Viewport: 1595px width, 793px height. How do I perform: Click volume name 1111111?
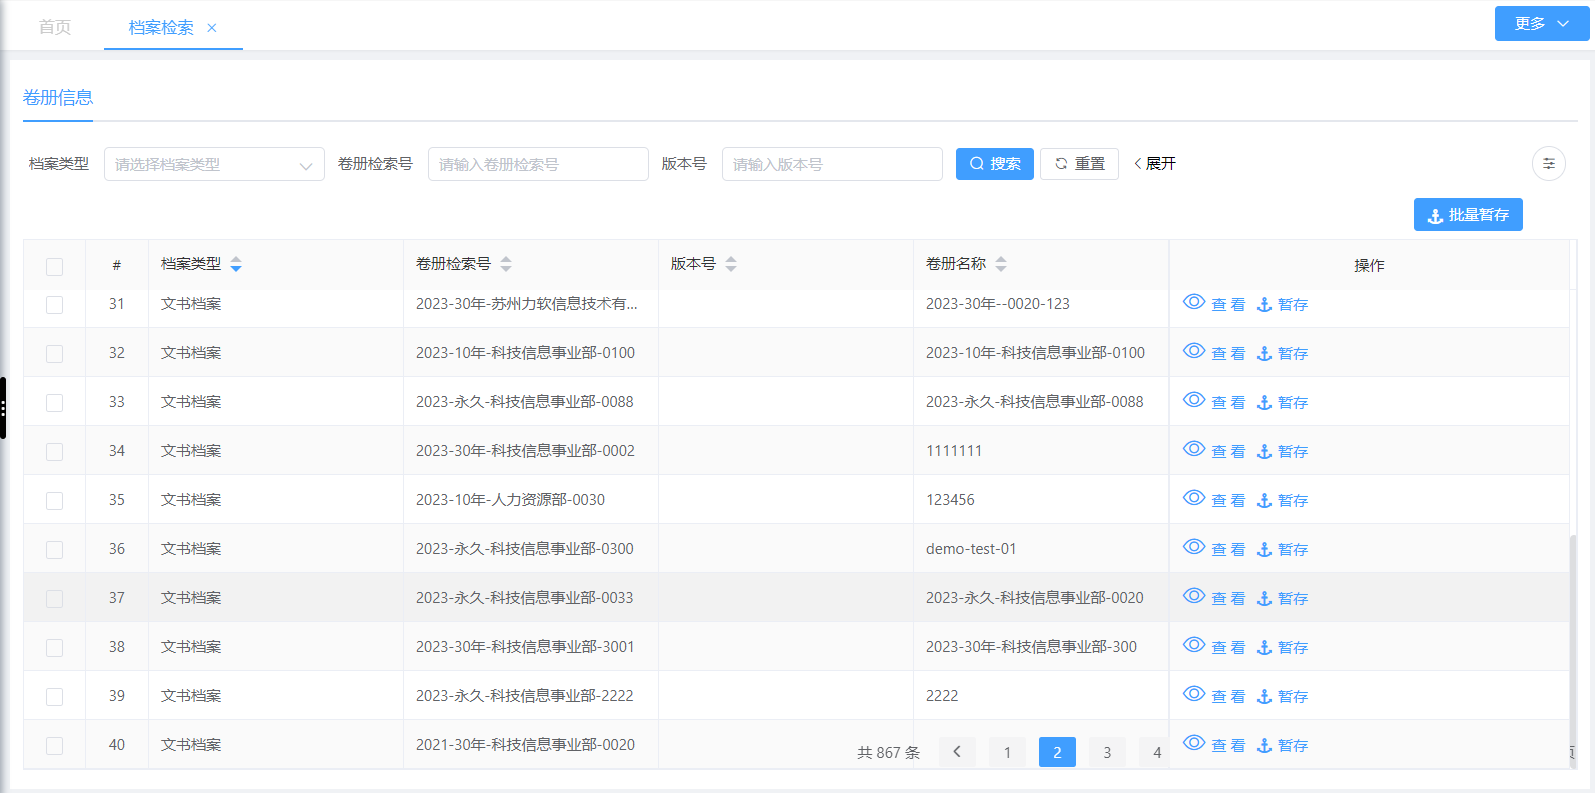tap(954, 451)
